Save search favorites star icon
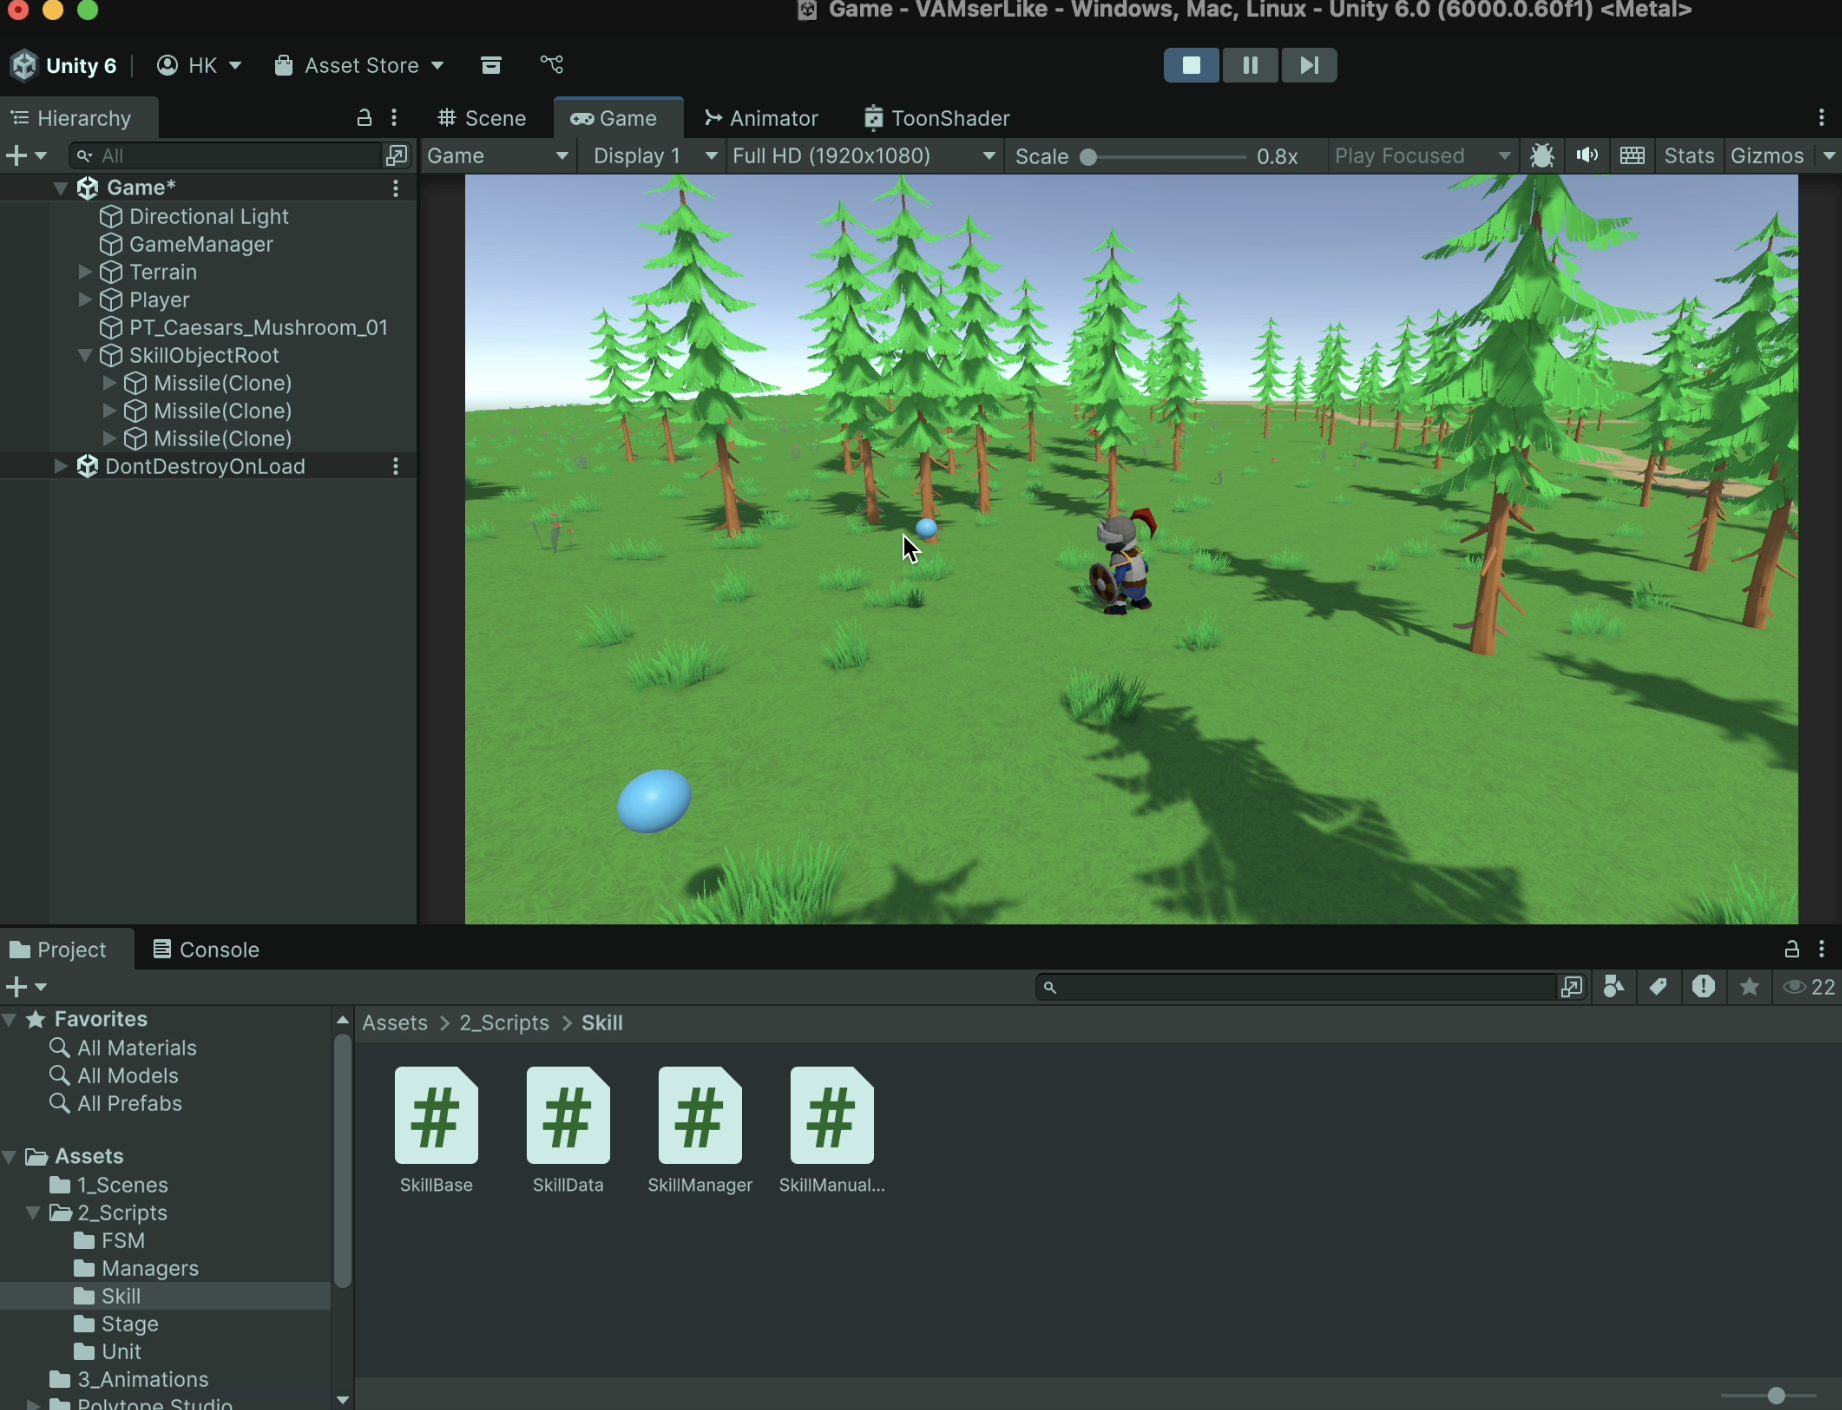 tap(1749, 987)
